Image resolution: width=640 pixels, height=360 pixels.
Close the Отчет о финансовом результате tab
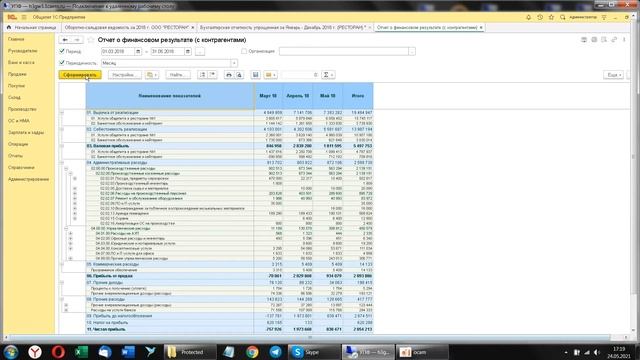481,27
